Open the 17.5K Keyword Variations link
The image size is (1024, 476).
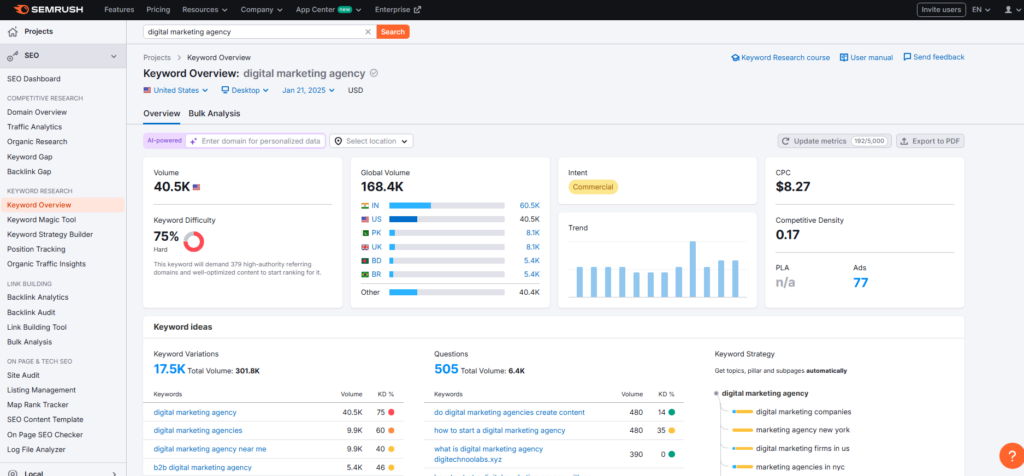[169, 370]
